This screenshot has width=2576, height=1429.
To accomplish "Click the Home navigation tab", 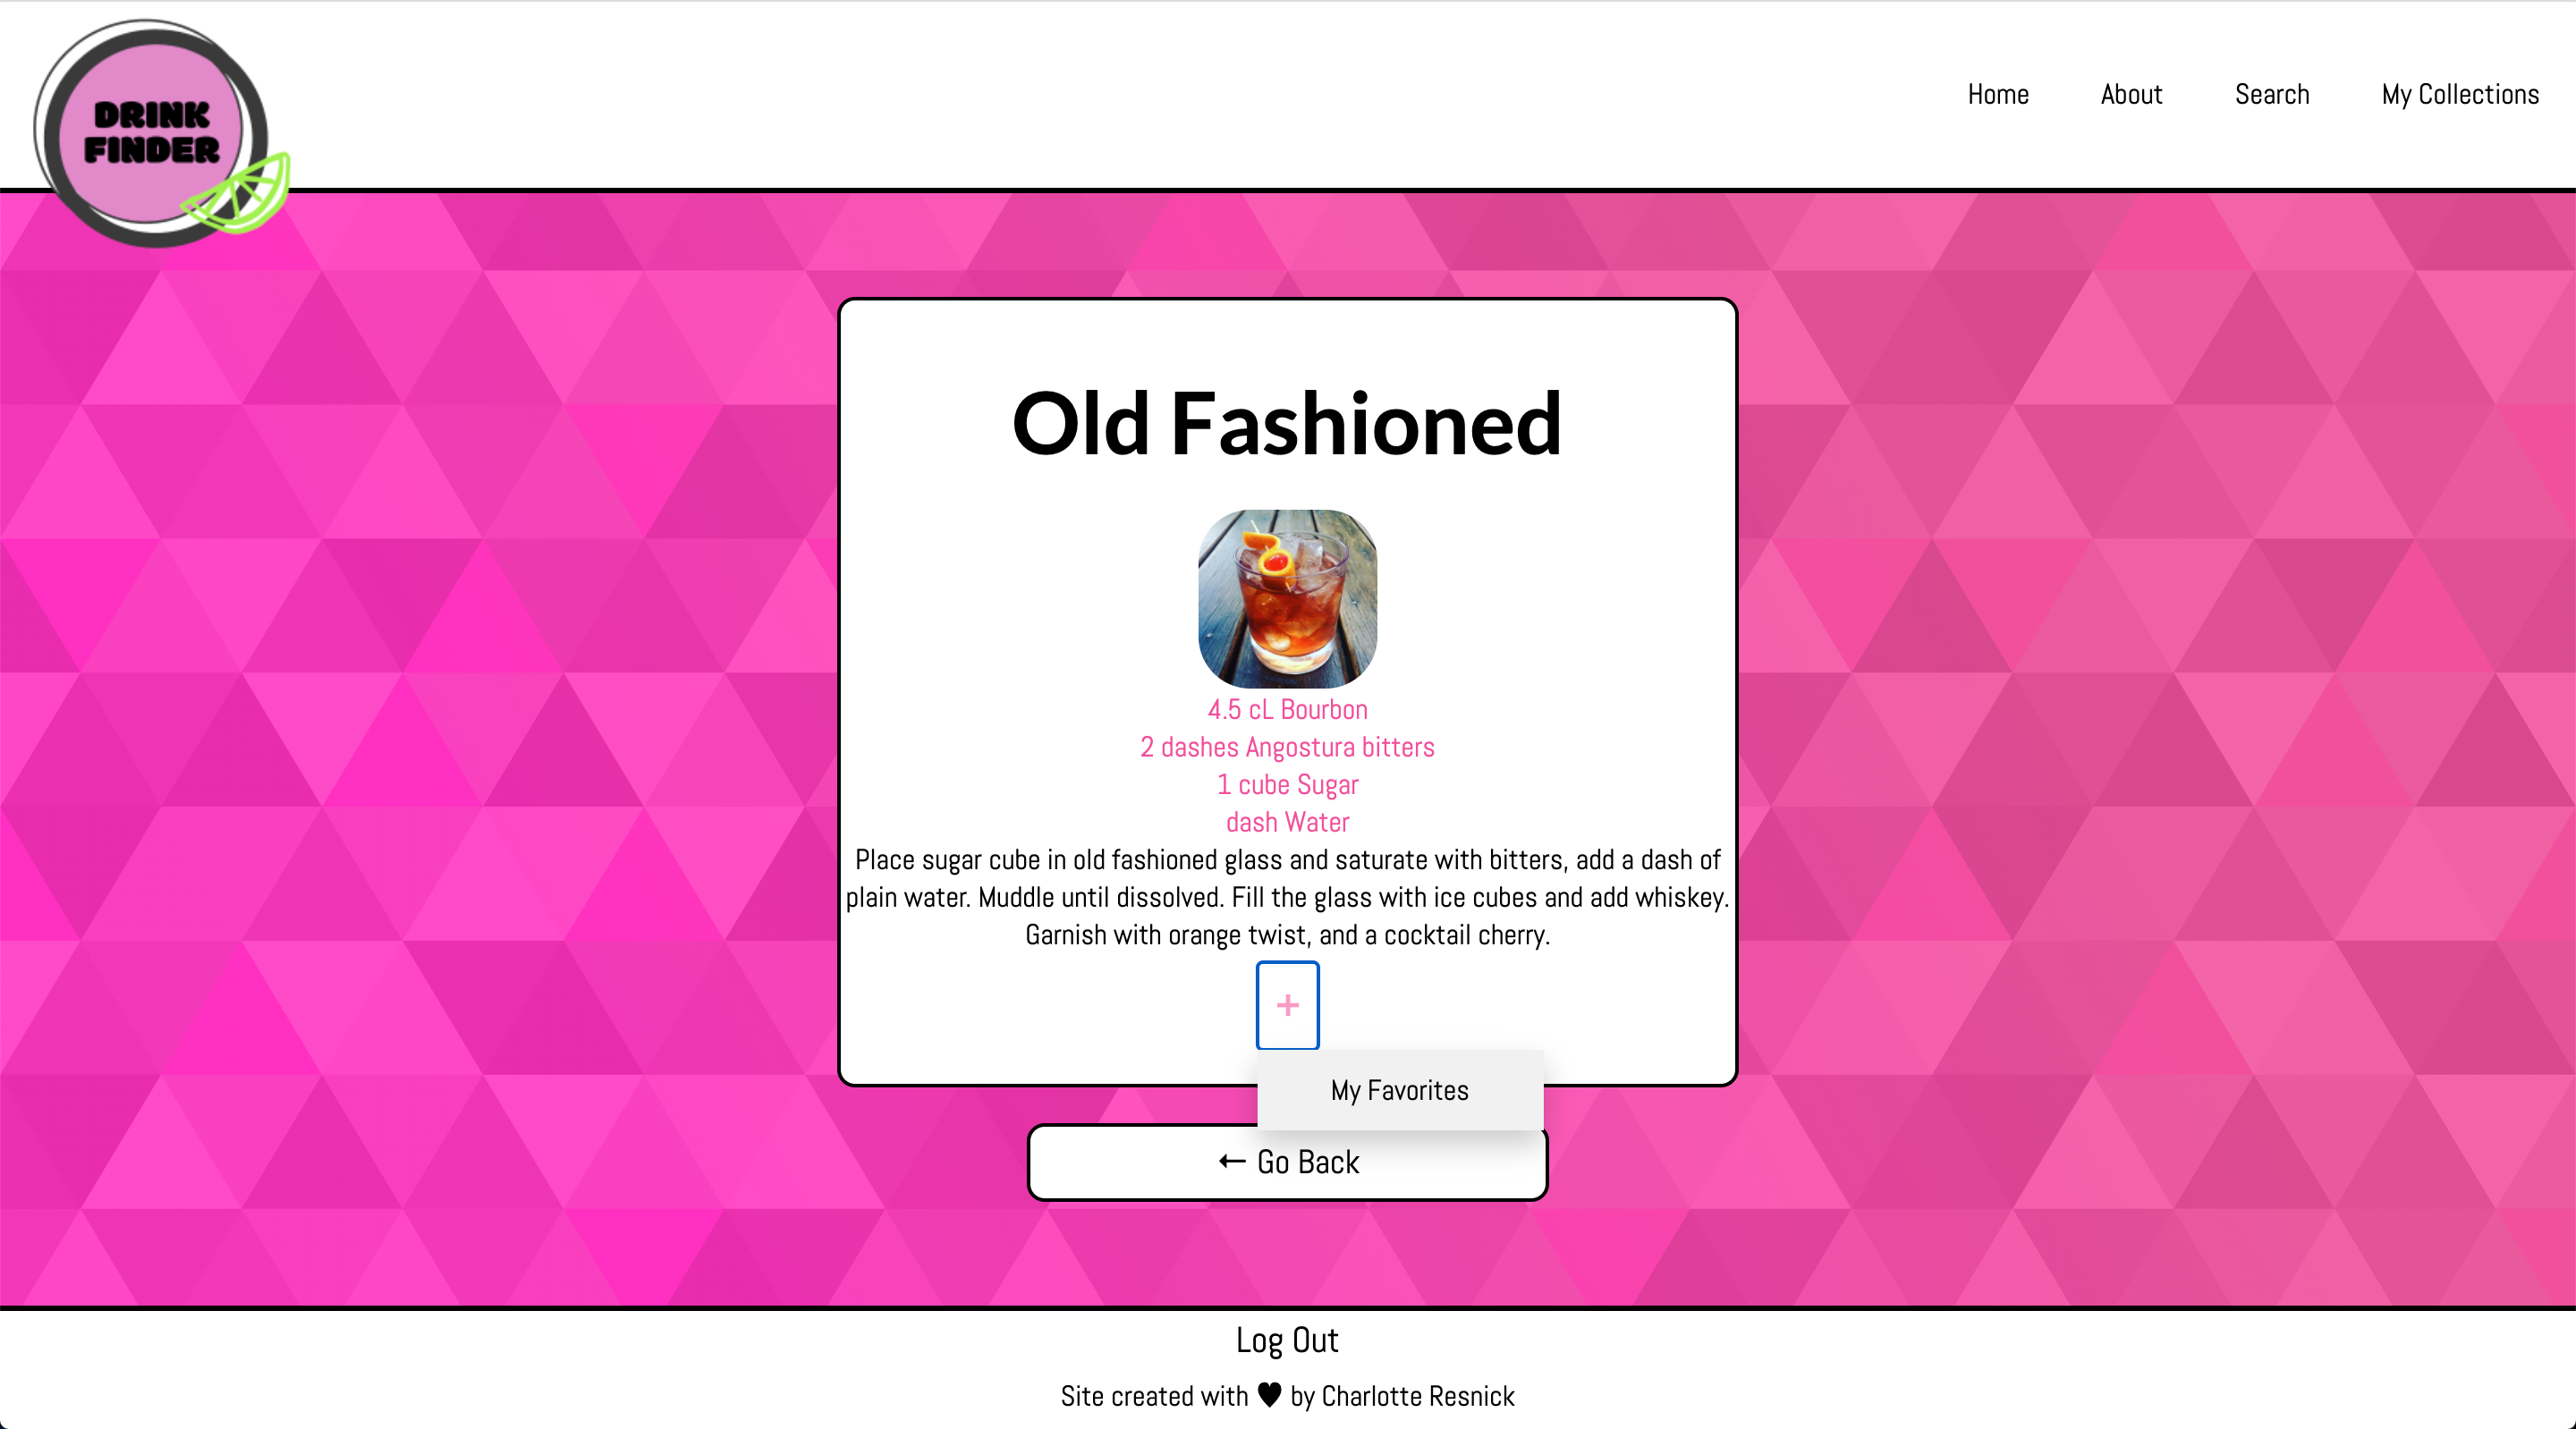I will point(1999,93).
